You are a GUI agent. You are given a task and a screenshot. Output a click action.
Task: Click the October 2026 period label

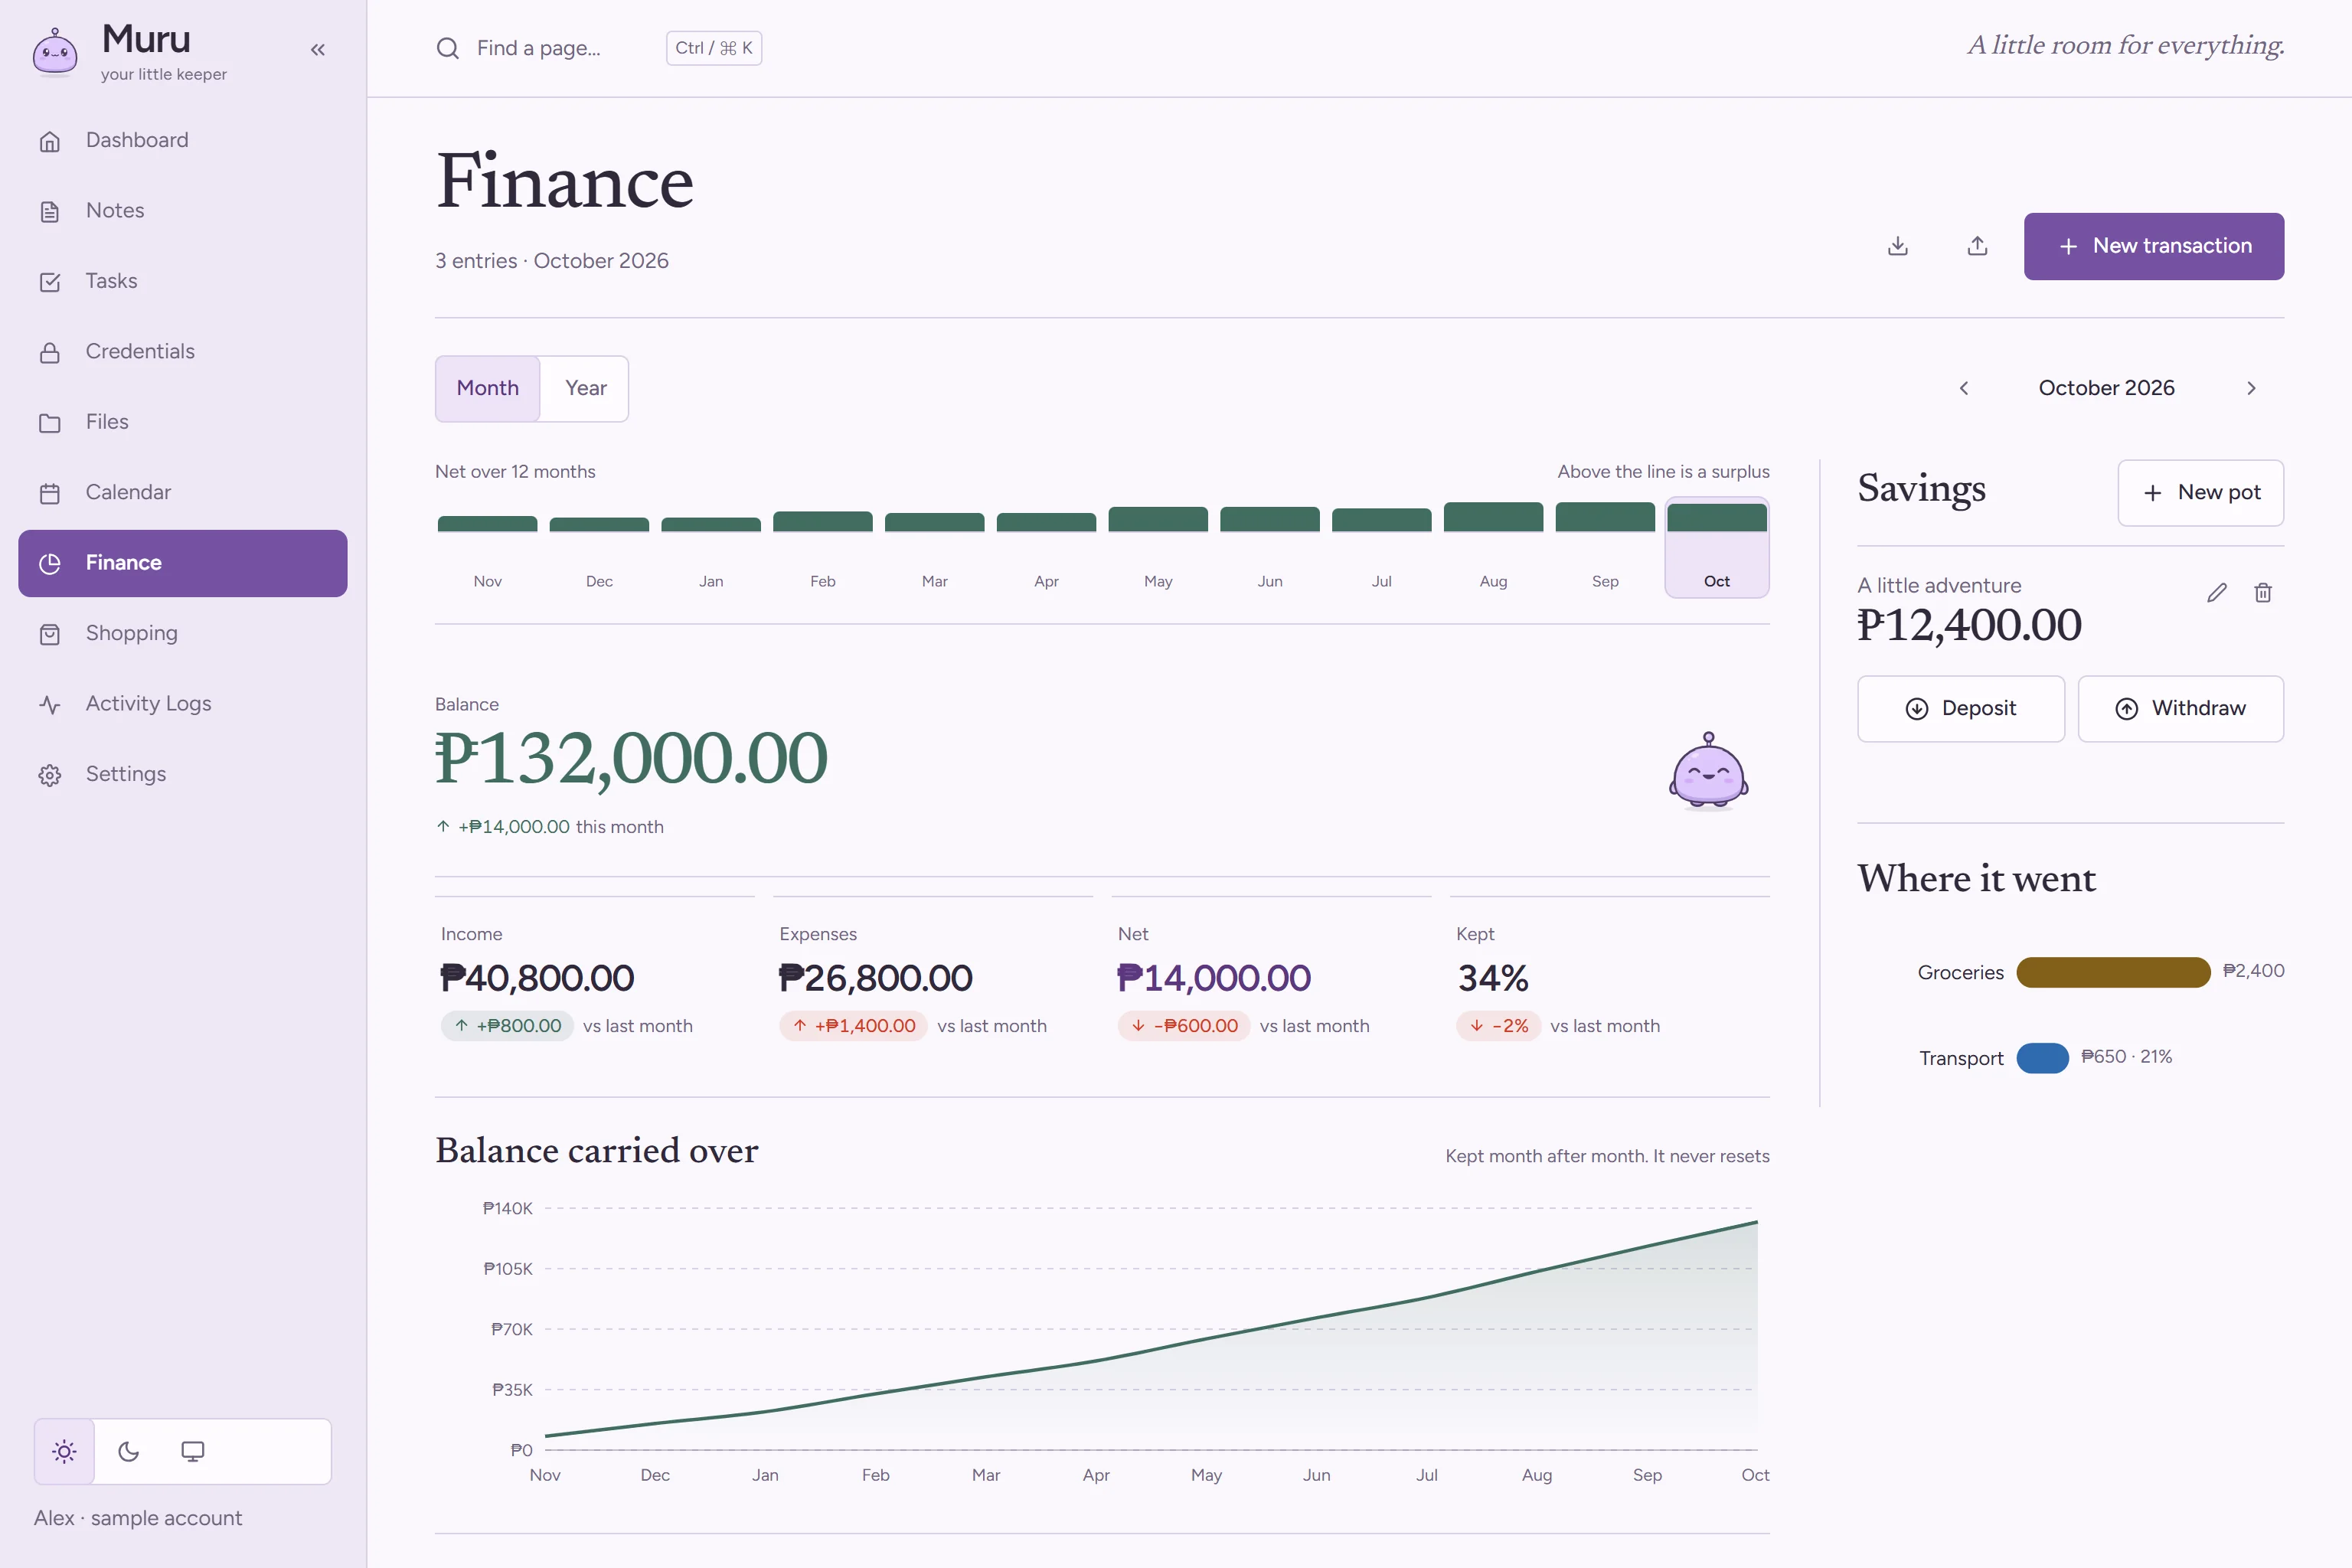[x=2106, y=388]
